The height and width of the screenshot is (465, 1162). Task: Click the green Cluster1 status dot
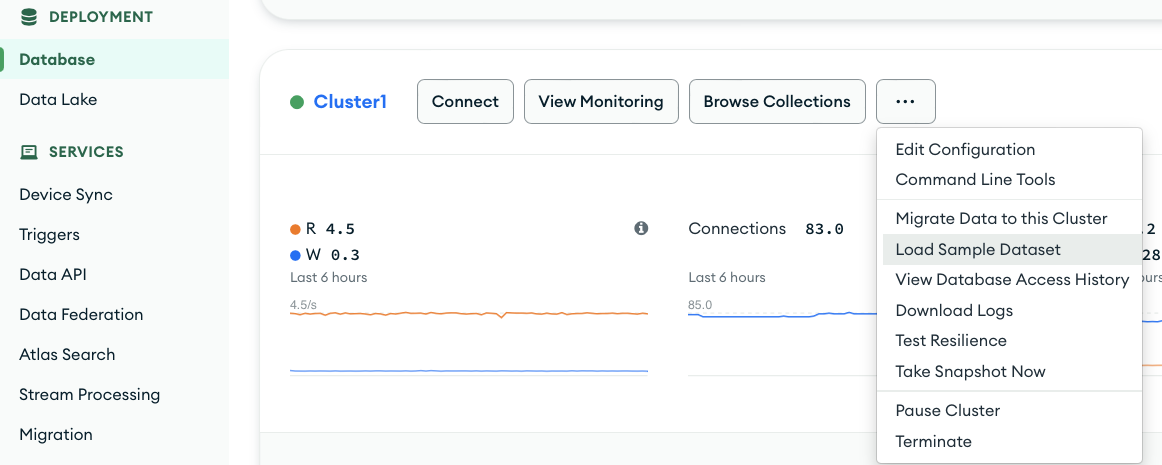pyautogui.click(x=297, y=102)
